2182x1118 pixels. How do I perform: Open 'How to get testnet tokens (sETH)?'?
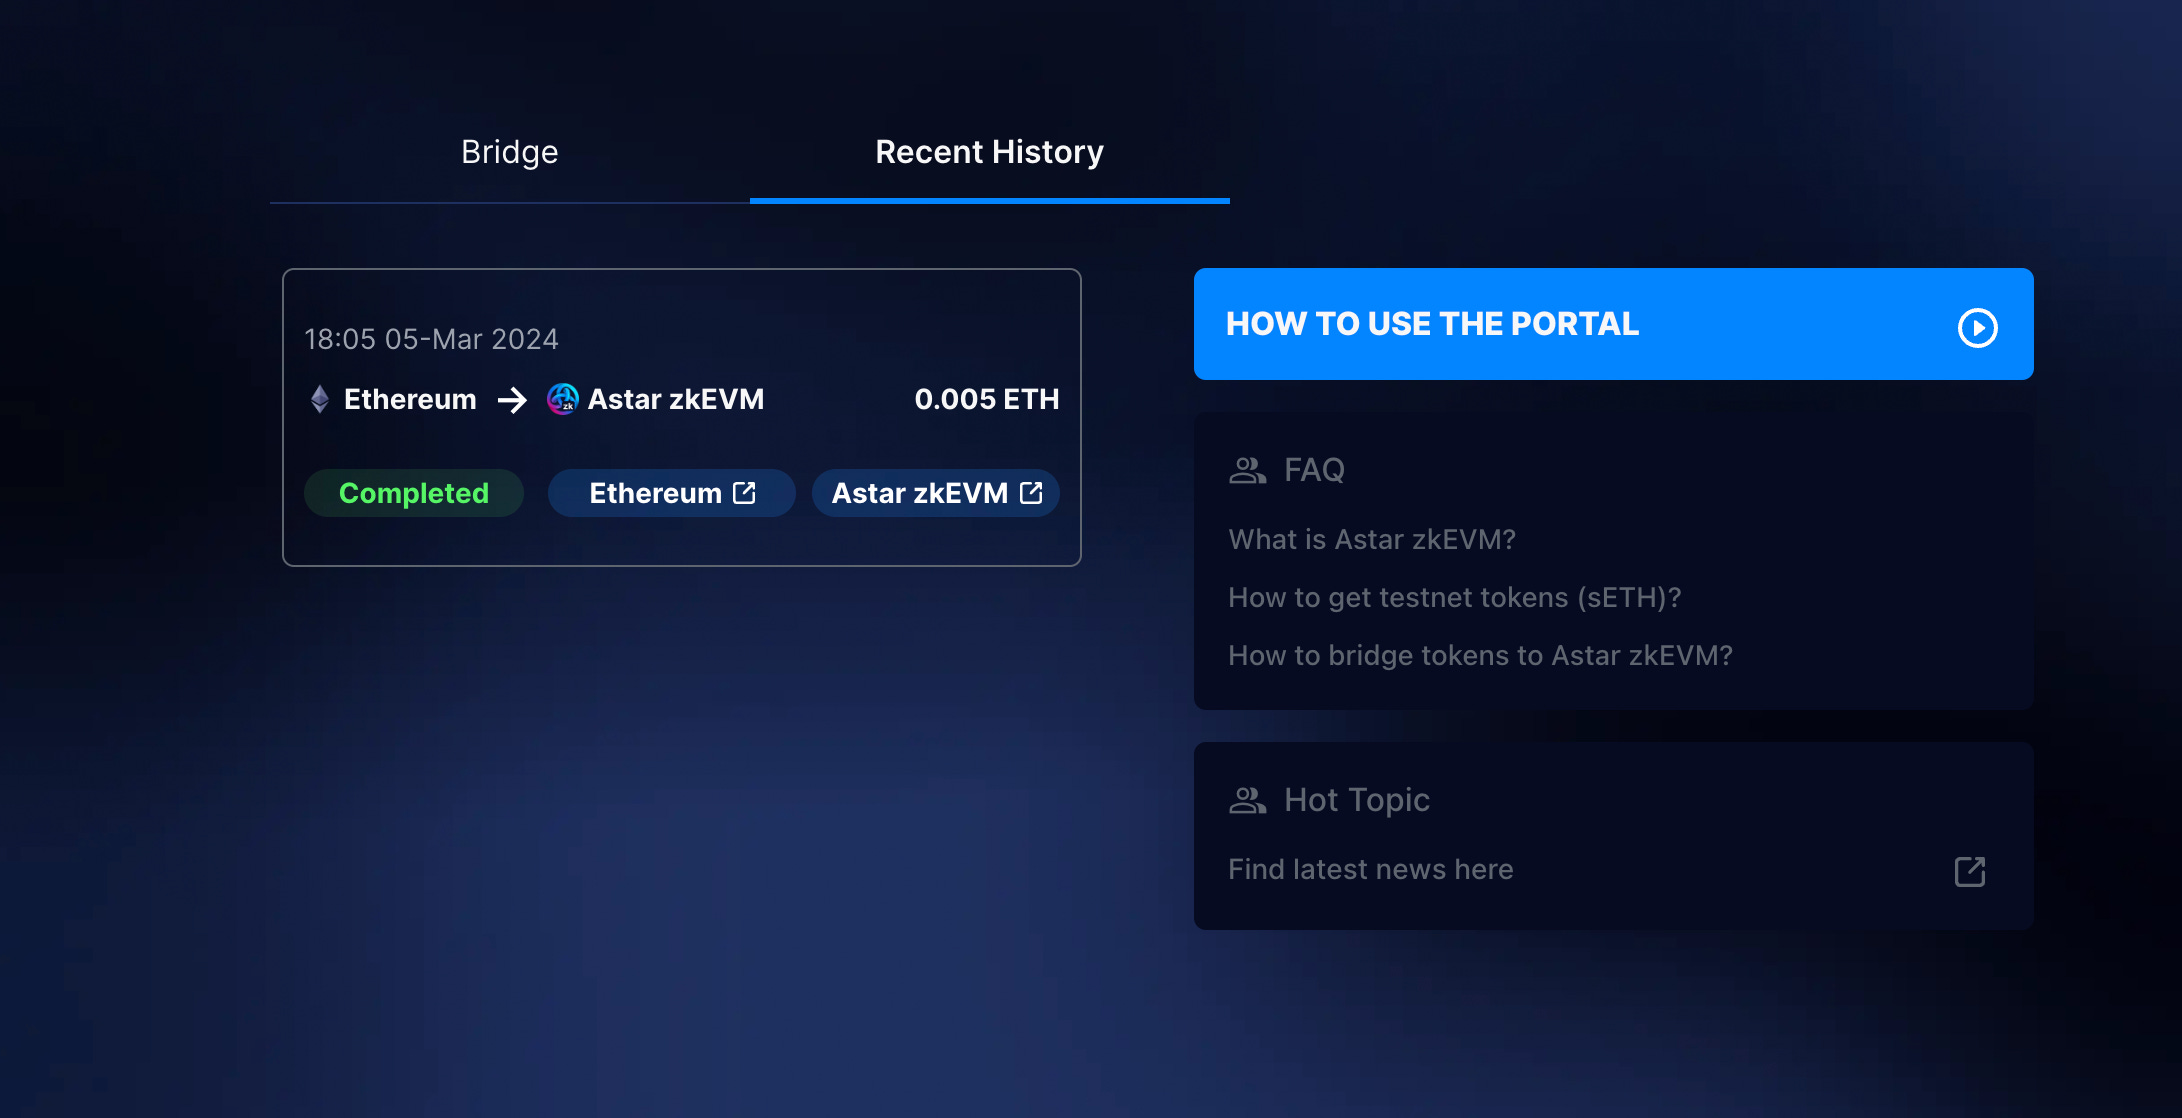[1455, 598]
